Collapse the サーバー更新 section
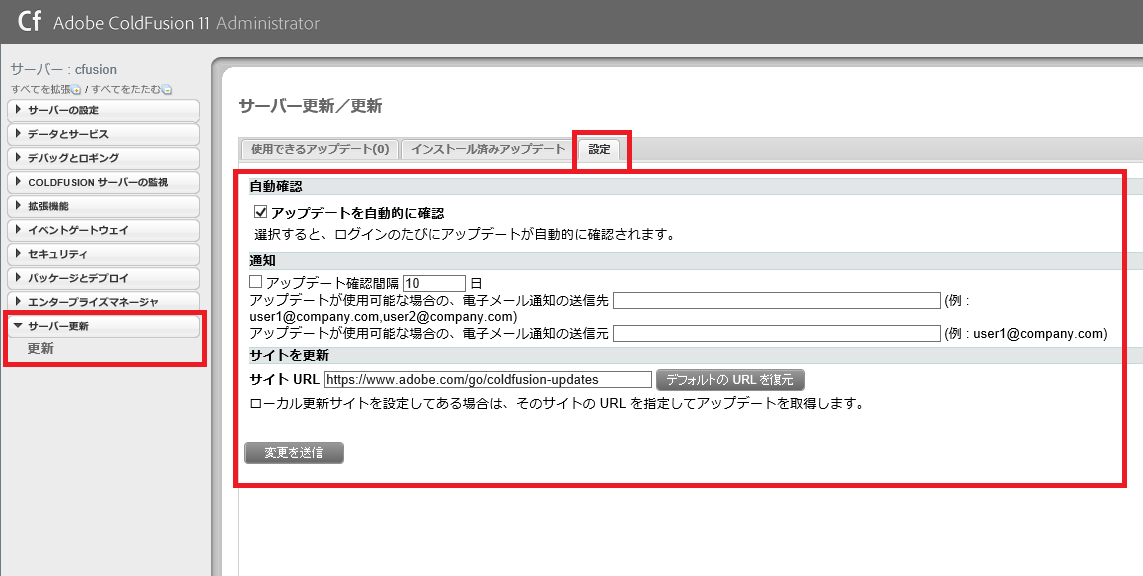 coord(104,326)
